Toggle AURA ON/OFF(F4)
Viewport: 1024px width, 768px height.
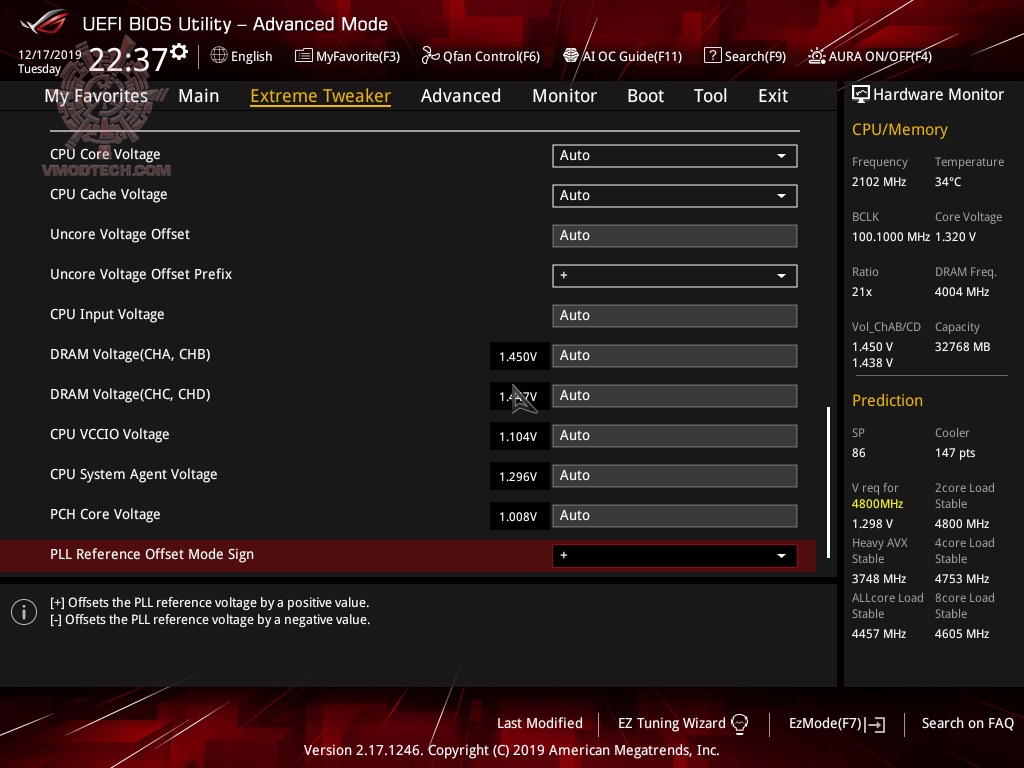tap(870, 56)
